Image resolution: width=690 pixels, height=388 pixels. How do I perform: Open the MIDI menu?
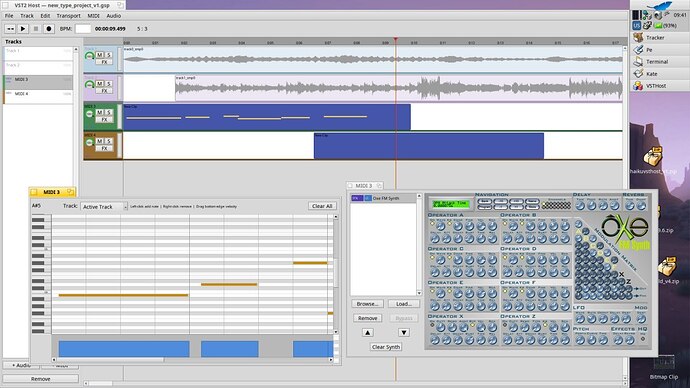tap(93, 15)
